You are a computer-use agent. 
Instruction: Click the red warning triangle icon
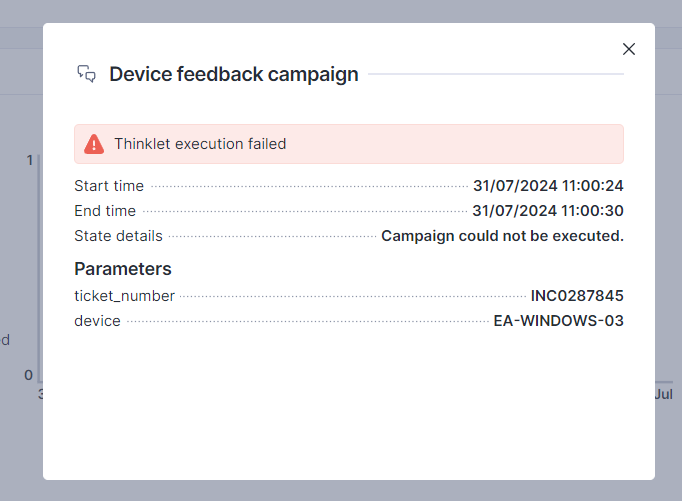point(94,144)
